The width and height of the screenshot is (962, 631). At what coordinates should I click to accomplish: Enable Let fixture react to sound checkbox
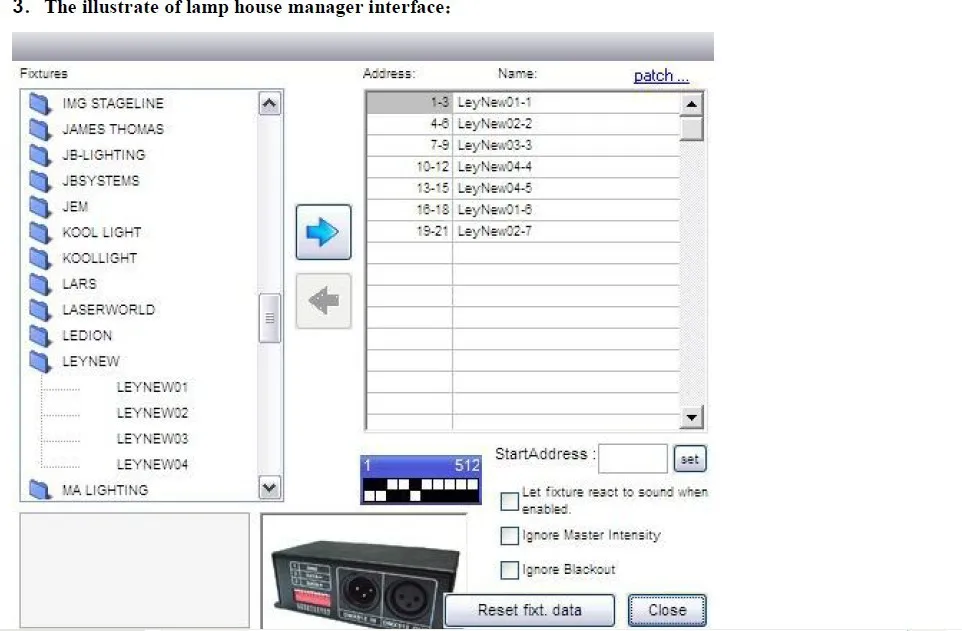(509, 501)
